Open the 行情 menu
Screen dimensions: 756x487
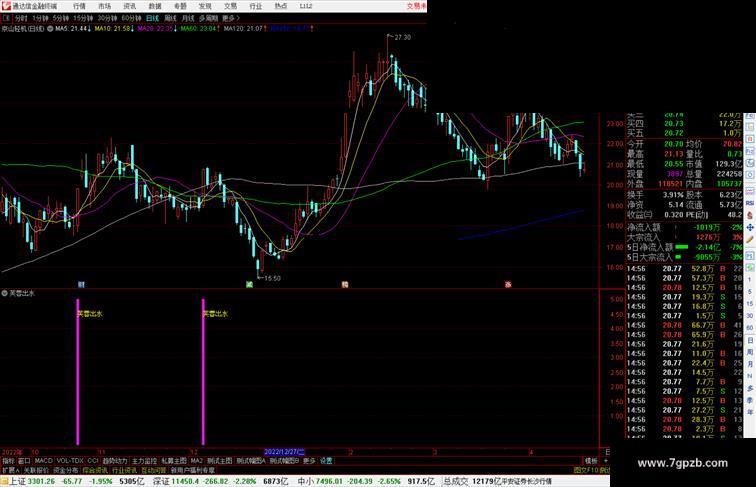79,6
